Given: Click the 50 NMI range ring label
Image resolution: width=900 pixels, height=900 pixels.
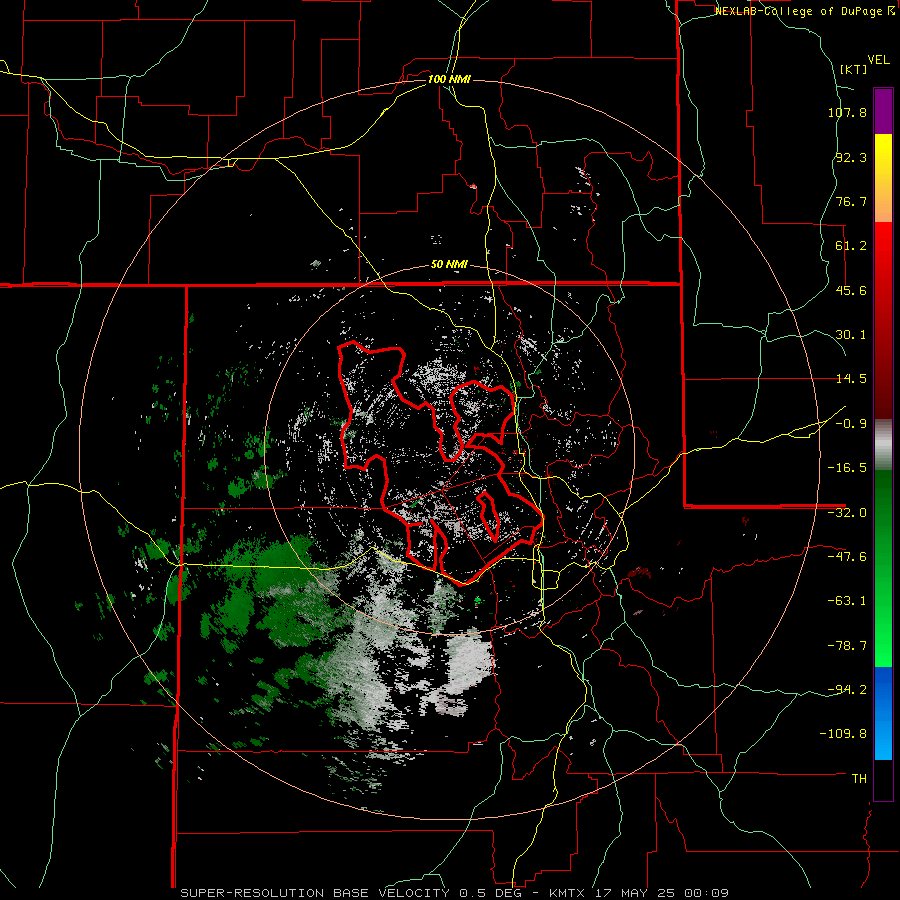Looking at the screenshot, I should tap(449, 265).
